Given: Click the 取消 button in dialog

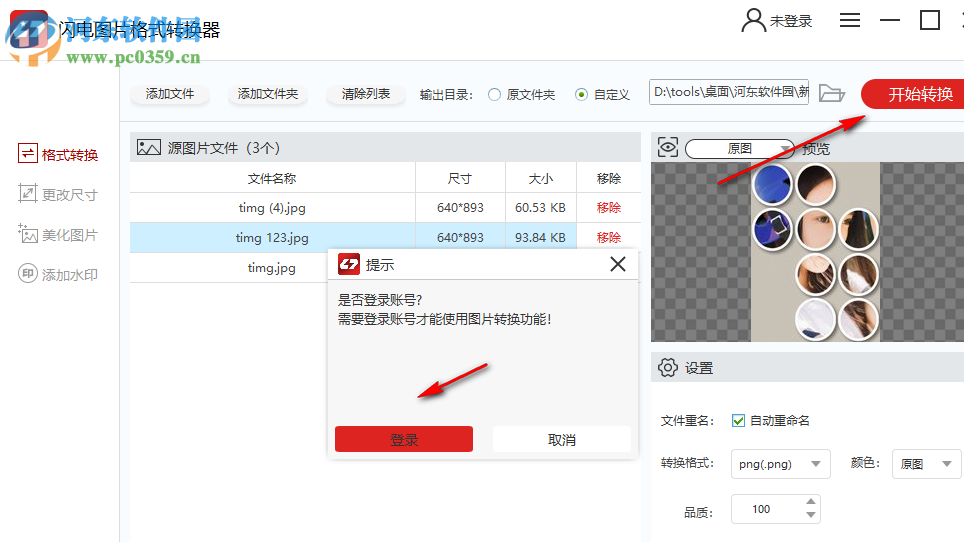Looking at the screenshot, I should [562, 439].
